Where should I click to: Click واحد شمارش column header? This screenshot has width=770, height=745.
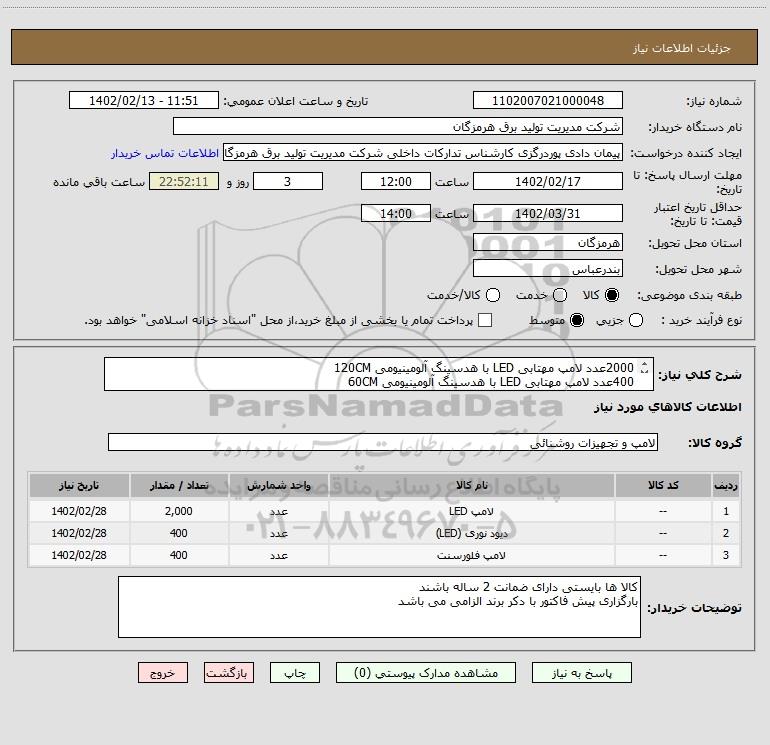click(278, 485)
